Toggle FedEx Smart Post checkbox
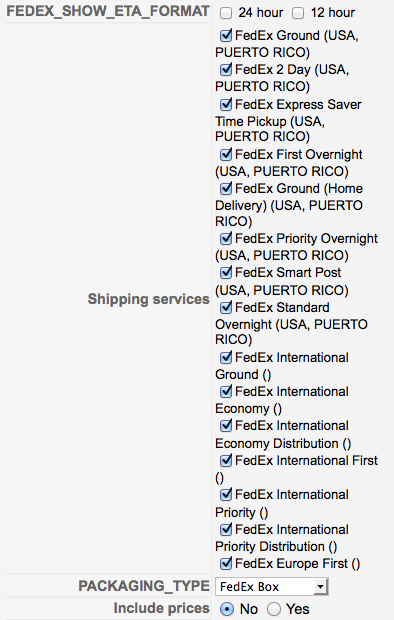394x620 pixels. 226,272
